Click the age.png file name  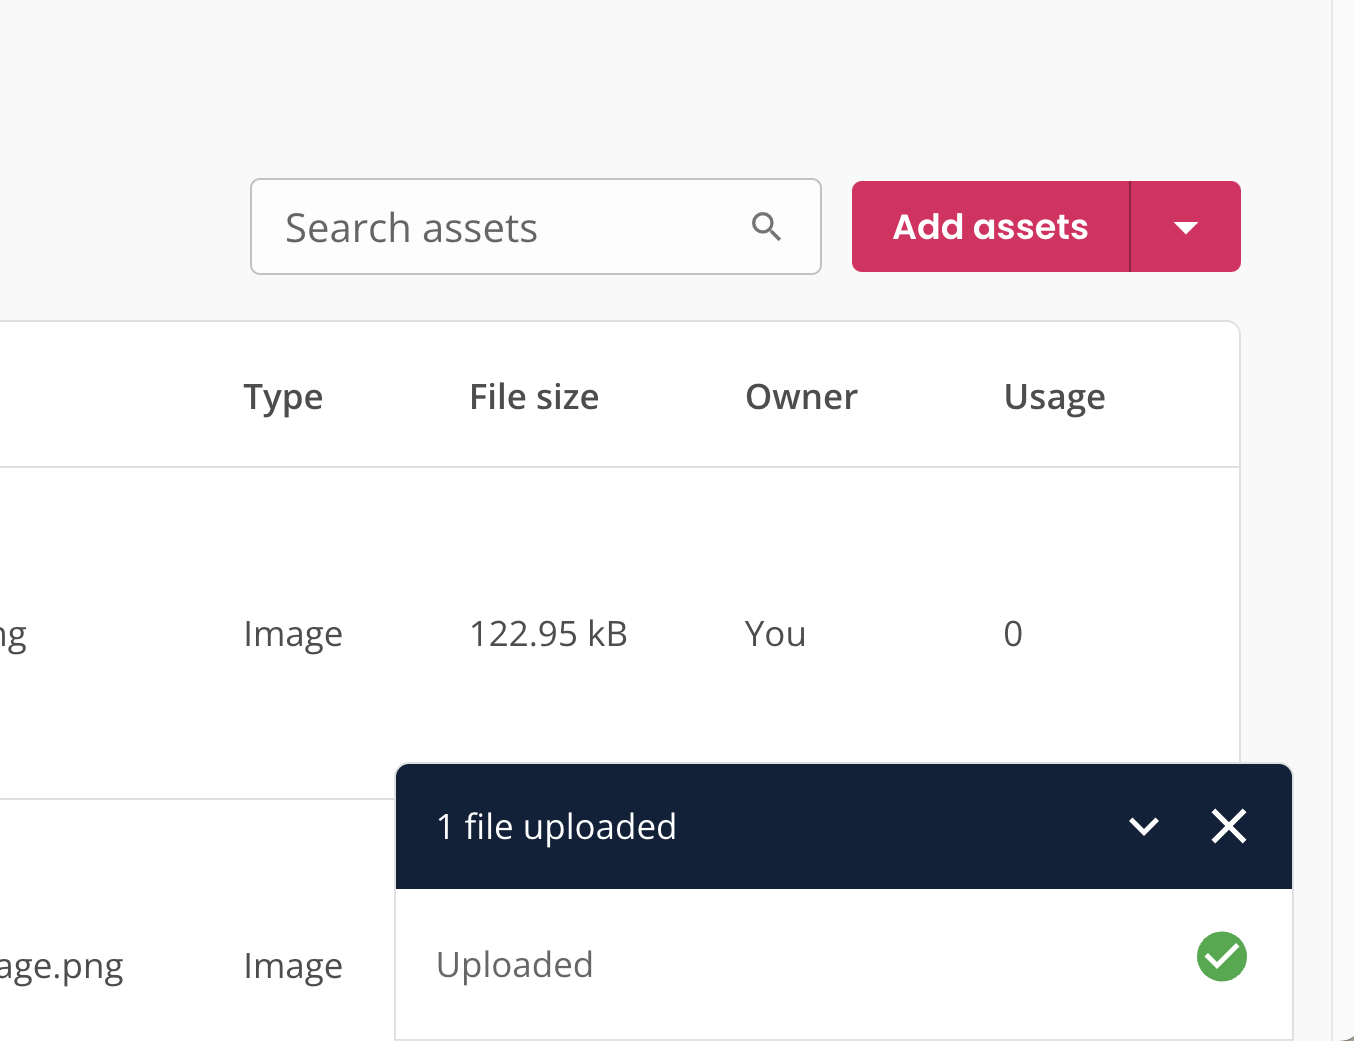coord(61,967)
